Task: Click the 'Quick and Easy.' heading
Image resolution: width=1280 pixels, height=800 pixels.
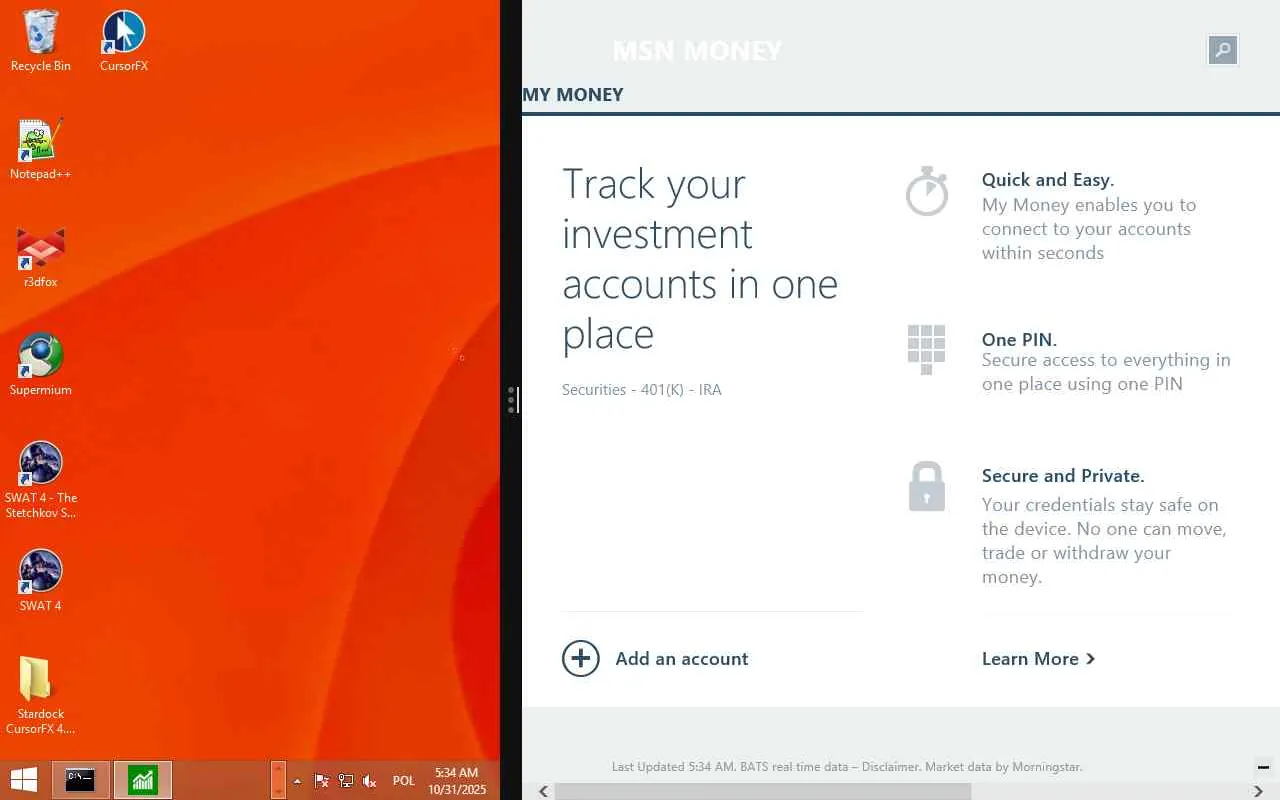Action: 1048,180
